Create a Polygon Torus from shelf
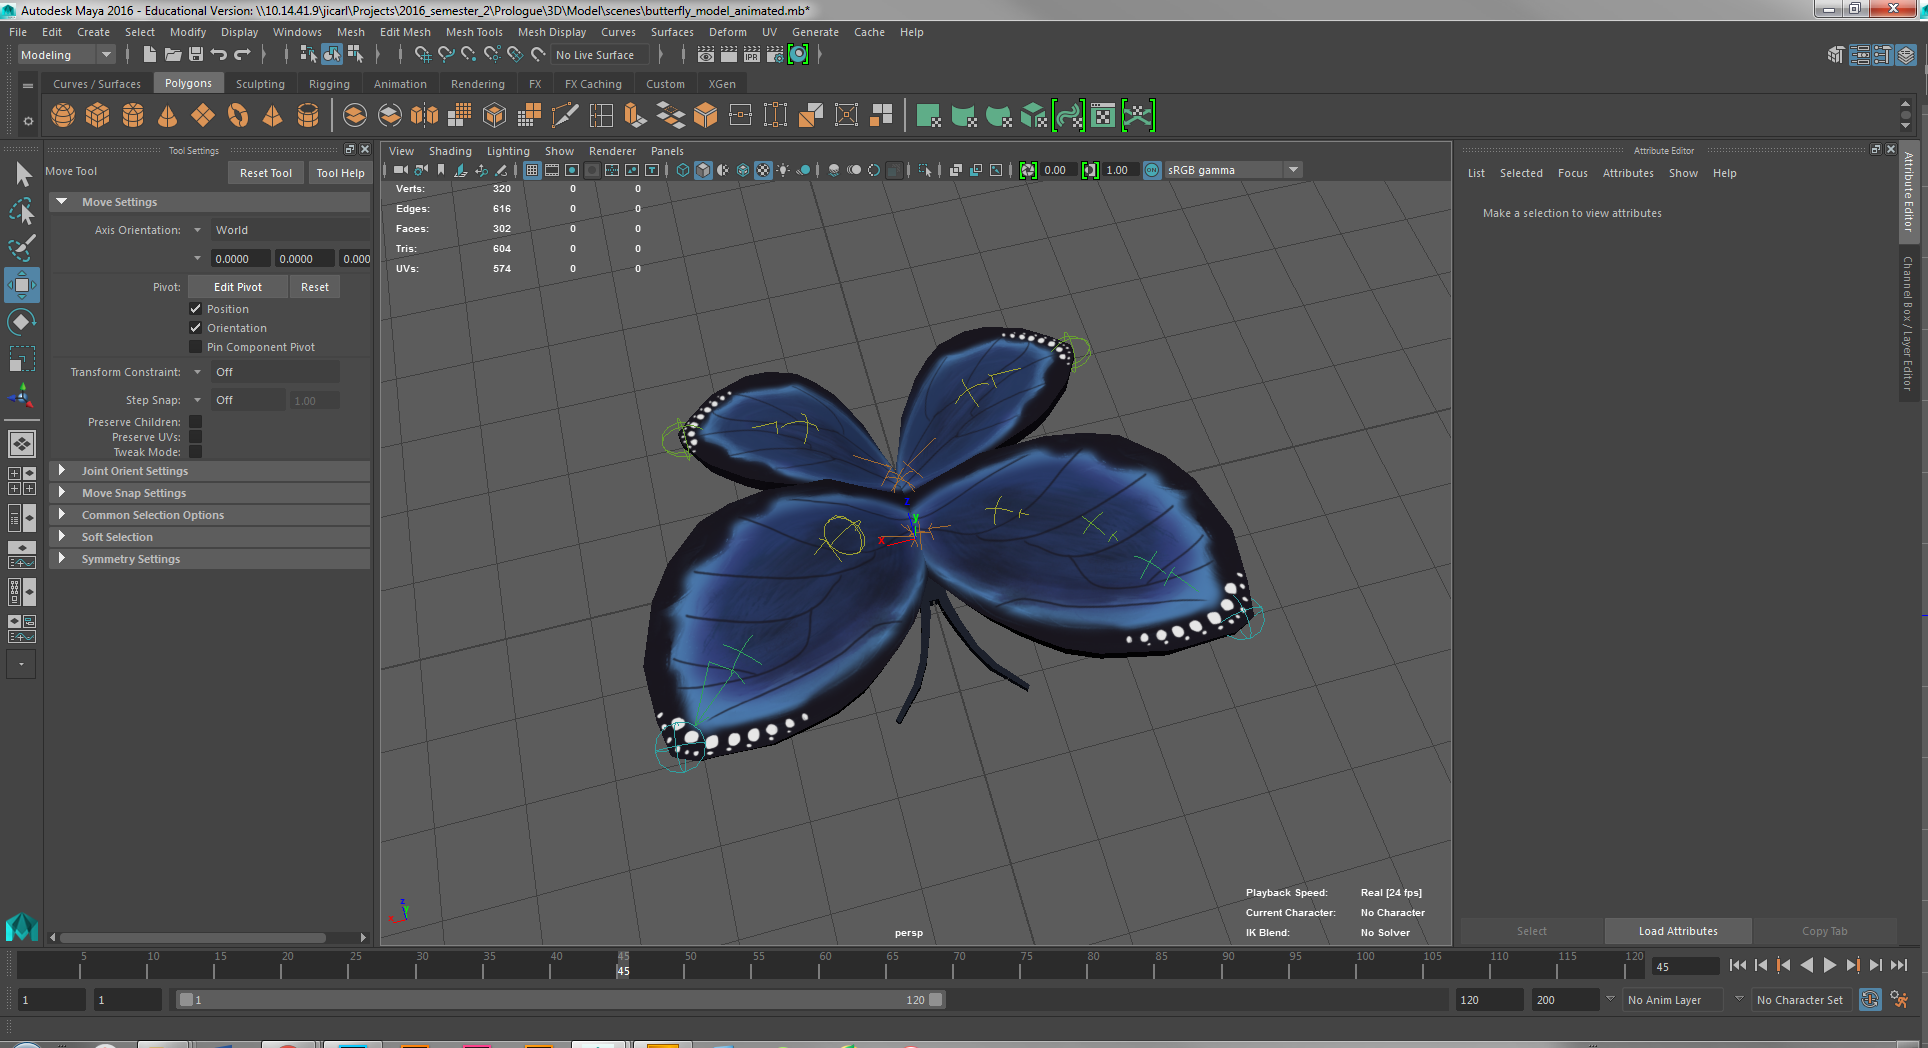Screen dimensions: 1928x1048 238,116
